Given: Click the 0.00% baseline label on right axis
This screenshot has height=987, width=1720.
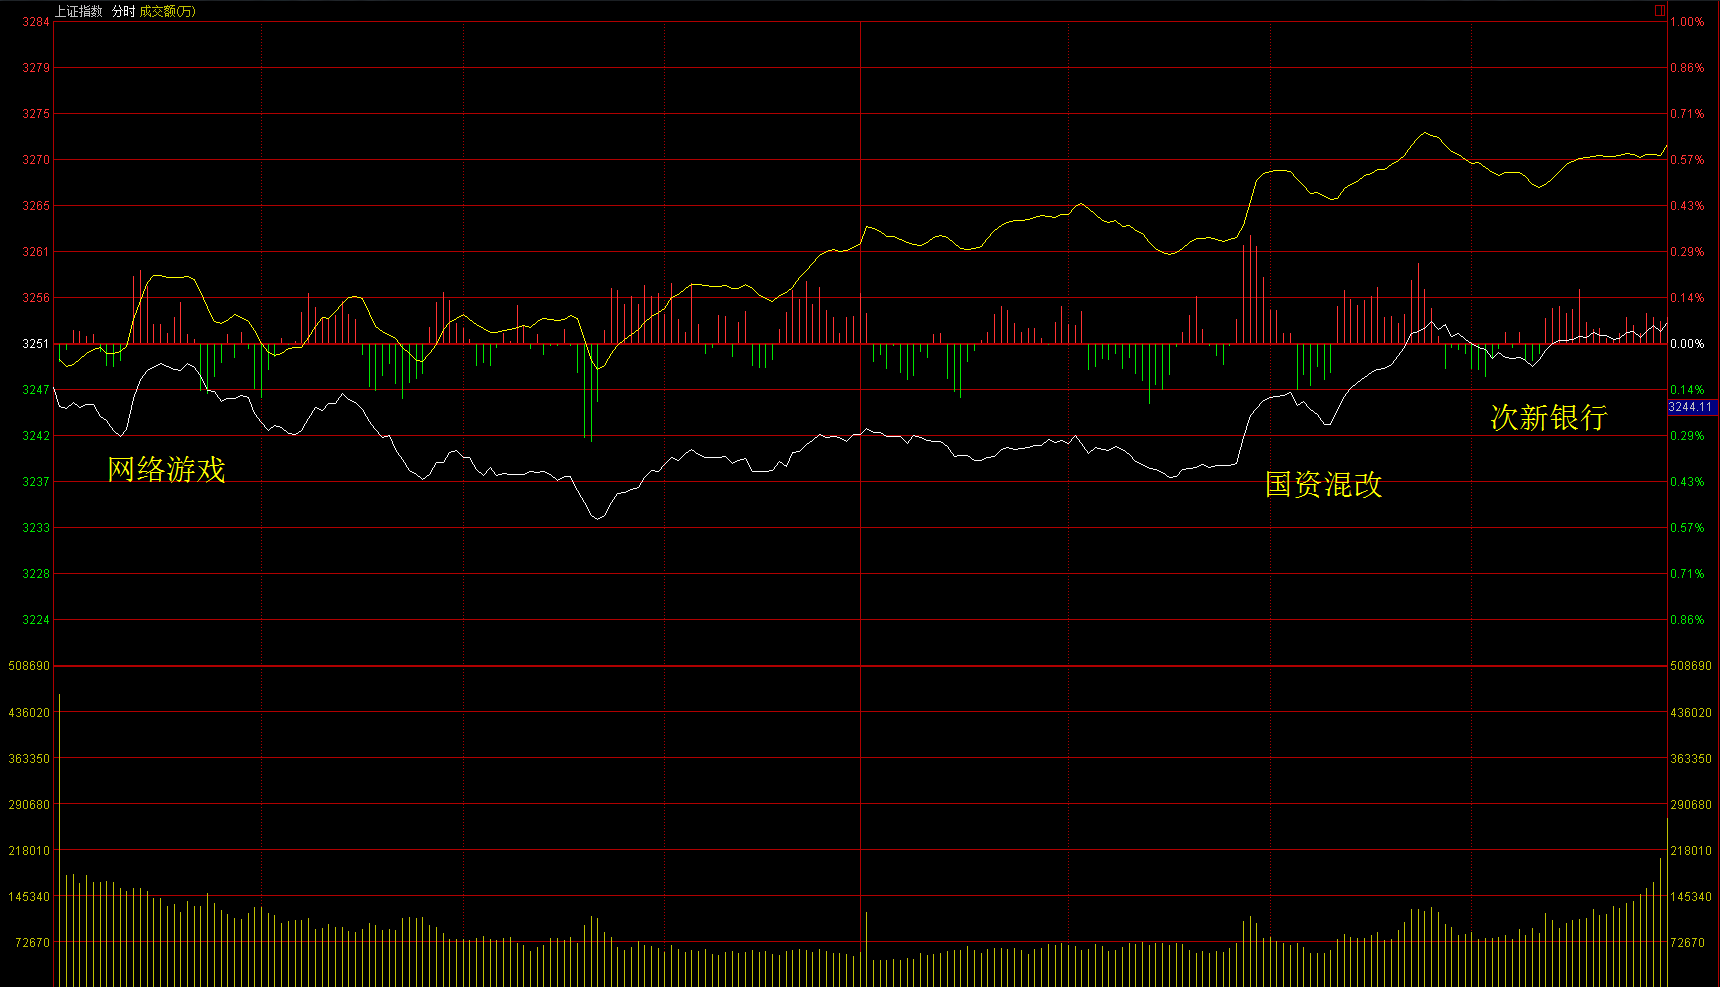Looking at the screenshot, I should [1687, 344].
